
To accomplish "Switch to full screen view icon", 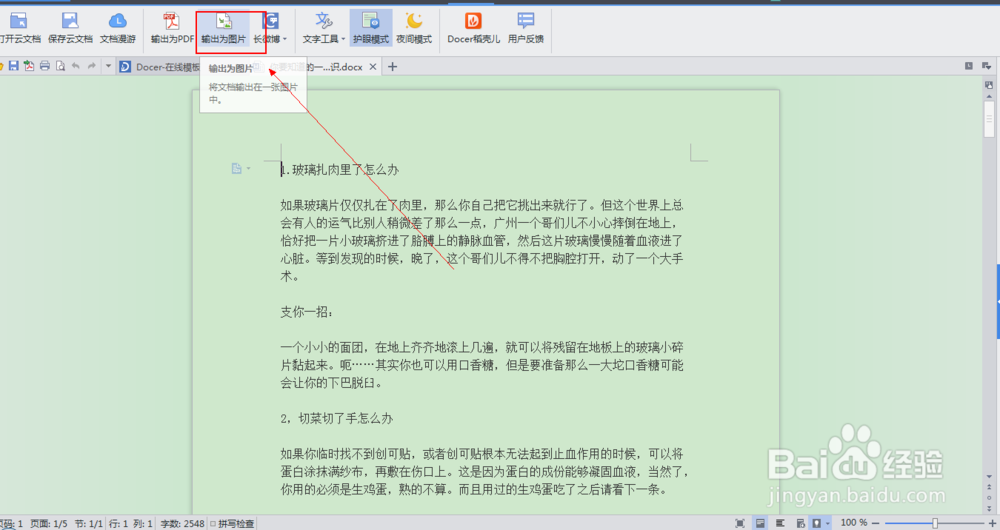I will tap(740, 523).
